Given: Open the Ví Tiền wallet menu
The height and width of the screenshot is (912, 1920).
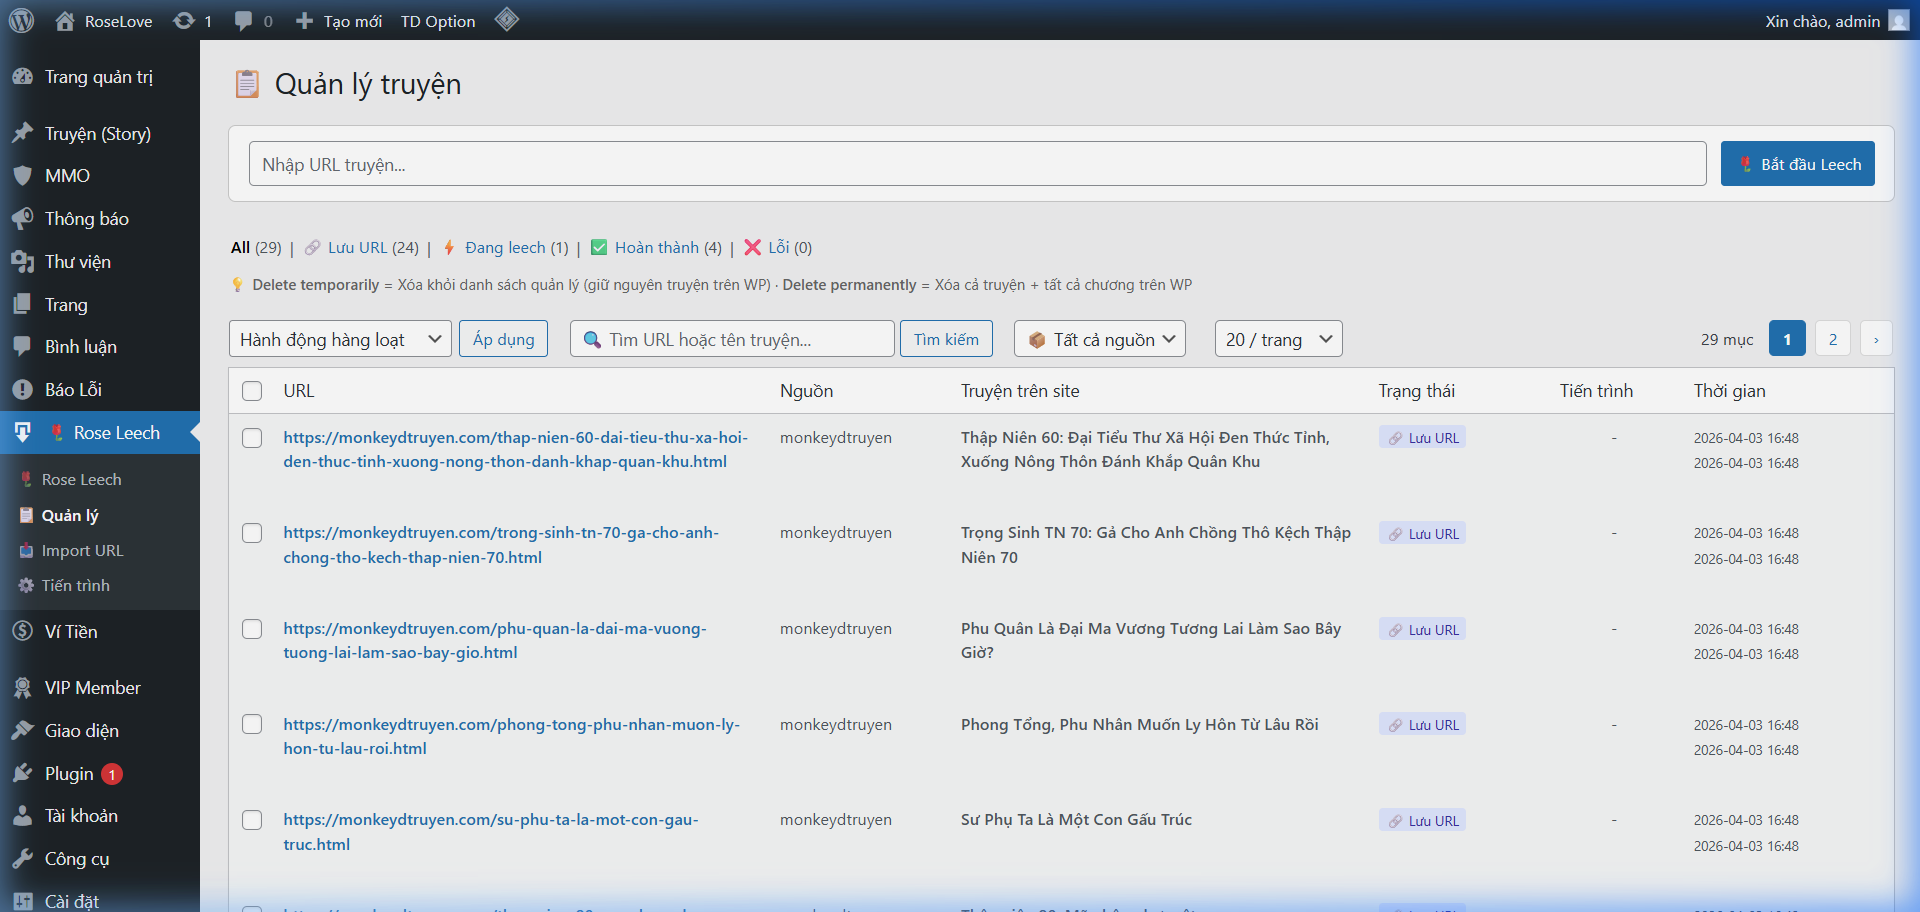Looking at the screenshot, I should (70, 631).
